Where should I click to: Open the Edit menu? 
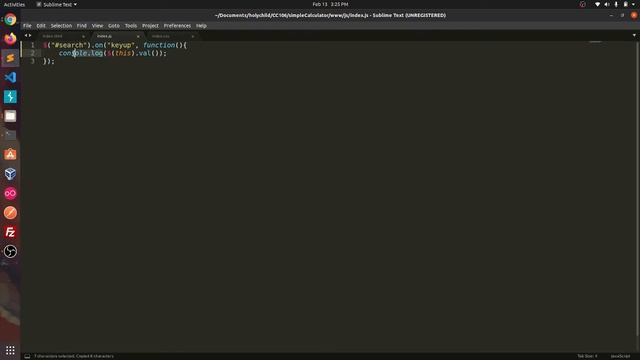click(x=41, y=25)
